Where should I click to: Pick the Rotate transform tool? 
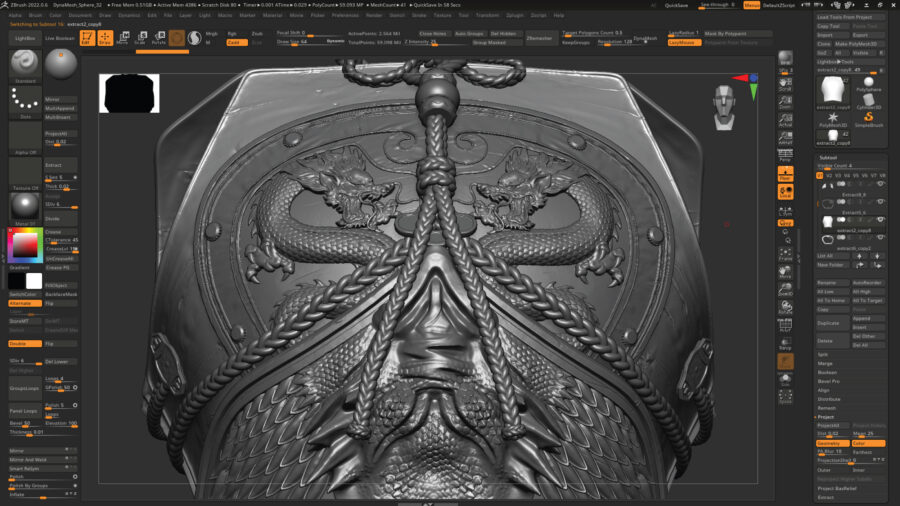[158, 39]
